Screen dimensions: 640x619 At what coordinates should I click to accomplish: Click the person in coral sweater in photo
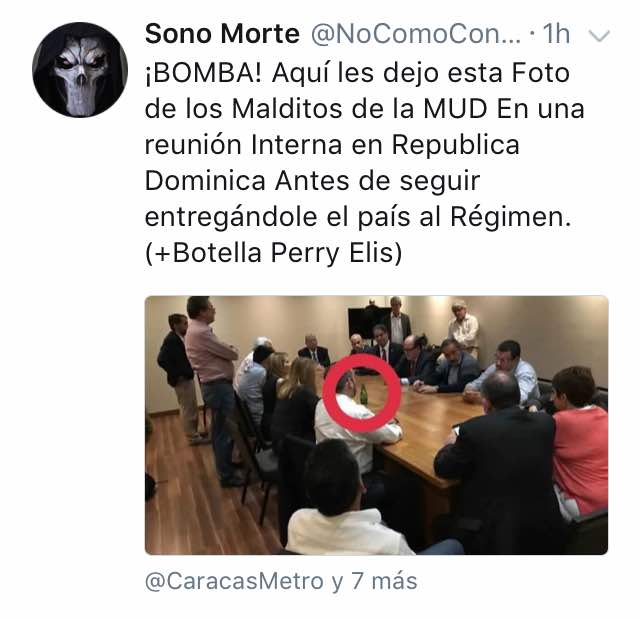(580, 443)
